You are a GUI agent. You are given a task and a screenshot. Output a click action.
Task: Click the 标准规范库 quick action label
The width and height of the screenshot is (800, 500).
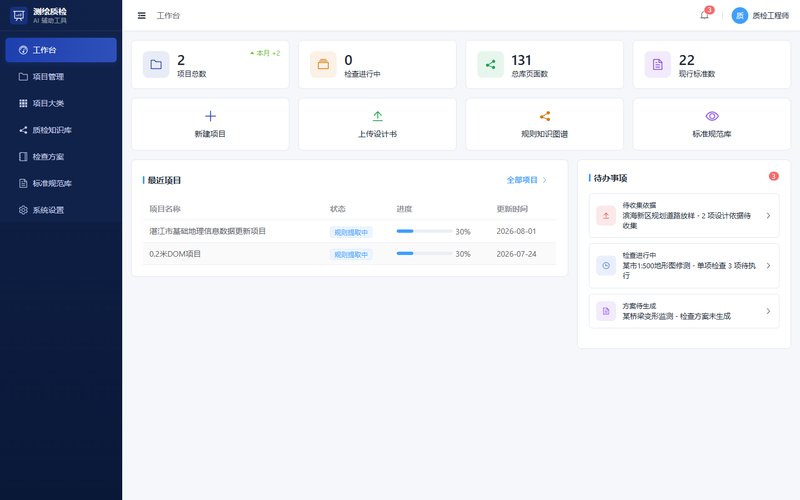pos(712,134)
